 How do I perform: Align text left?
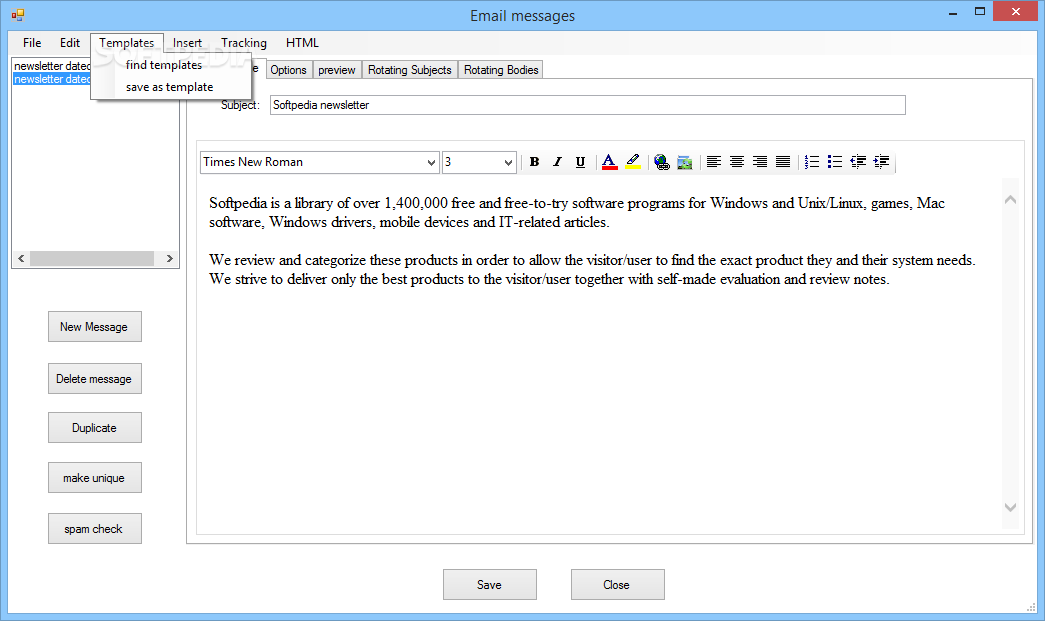click(714, 162)
